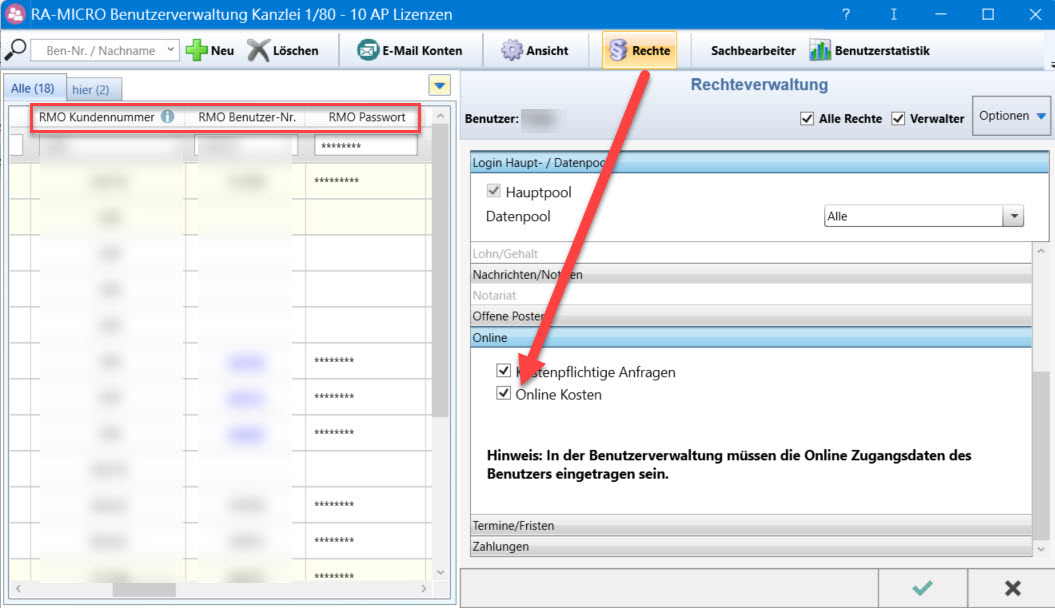The image size is (1055, 608).
Task: Open the blue arrow dropdown above user list
Action: point(439,85)
